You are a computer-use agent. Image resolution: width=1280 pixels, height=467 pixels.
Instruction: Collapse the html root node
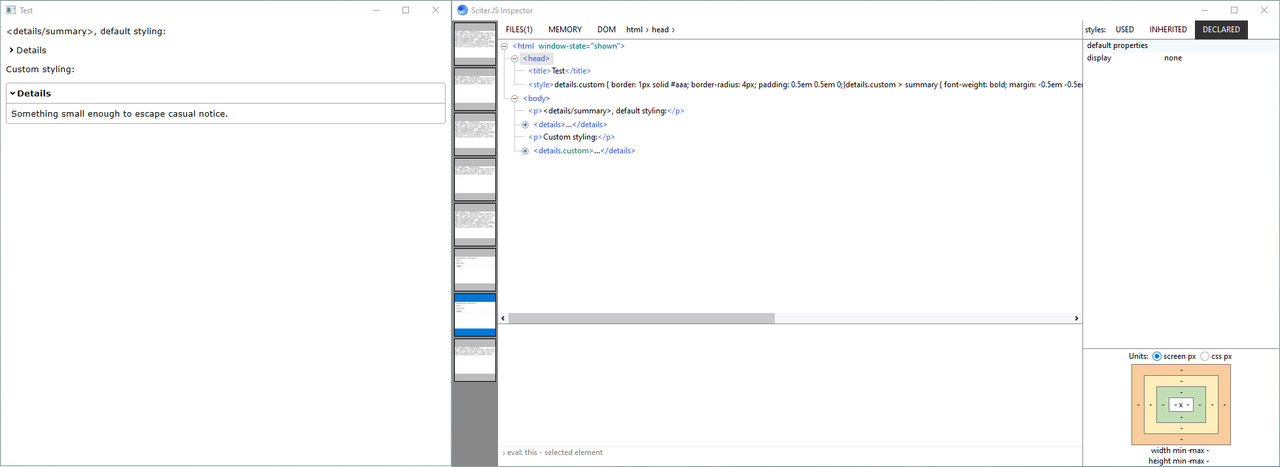coord(504,46)
